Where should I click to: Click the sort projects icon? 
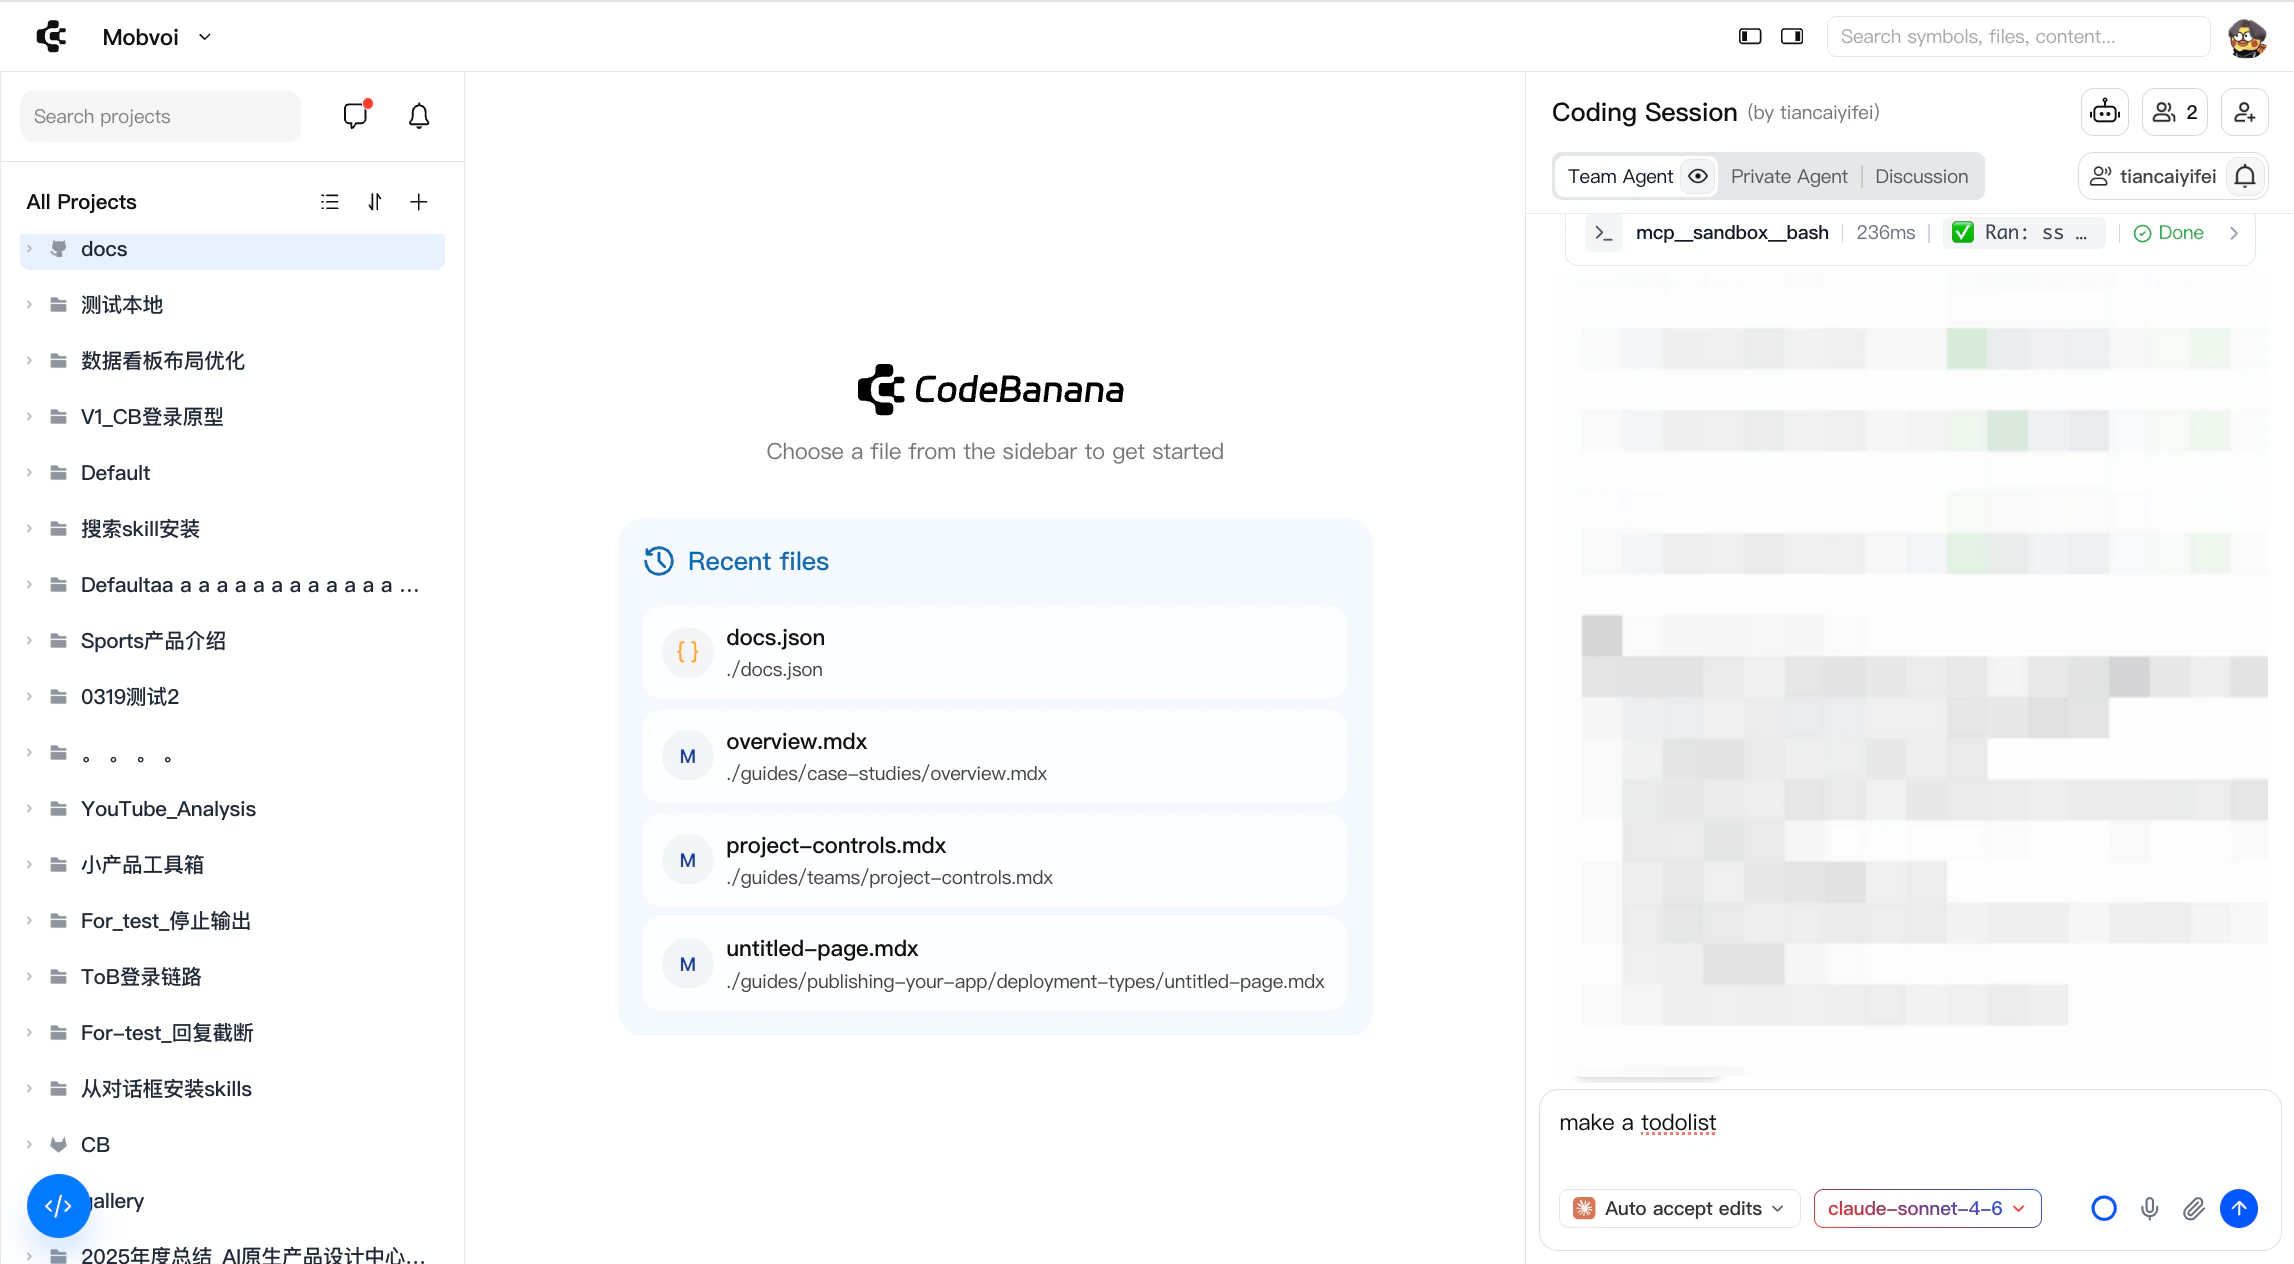(x=375, y=202)
